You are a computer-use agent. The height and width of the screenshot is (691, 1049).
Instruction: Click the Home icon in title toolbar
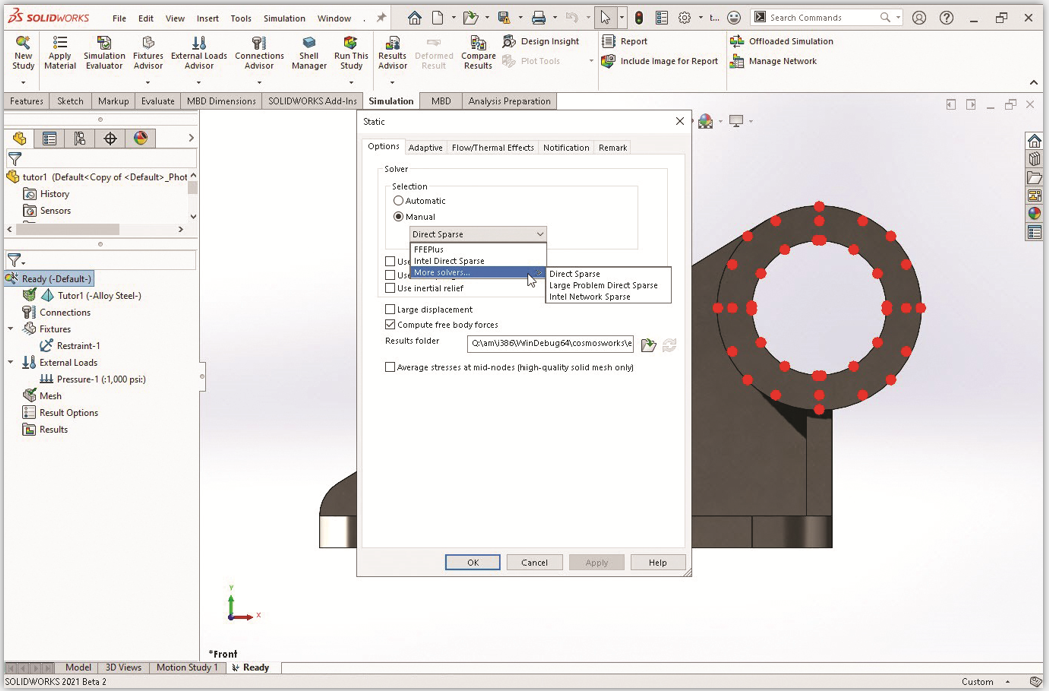[415, 18]
